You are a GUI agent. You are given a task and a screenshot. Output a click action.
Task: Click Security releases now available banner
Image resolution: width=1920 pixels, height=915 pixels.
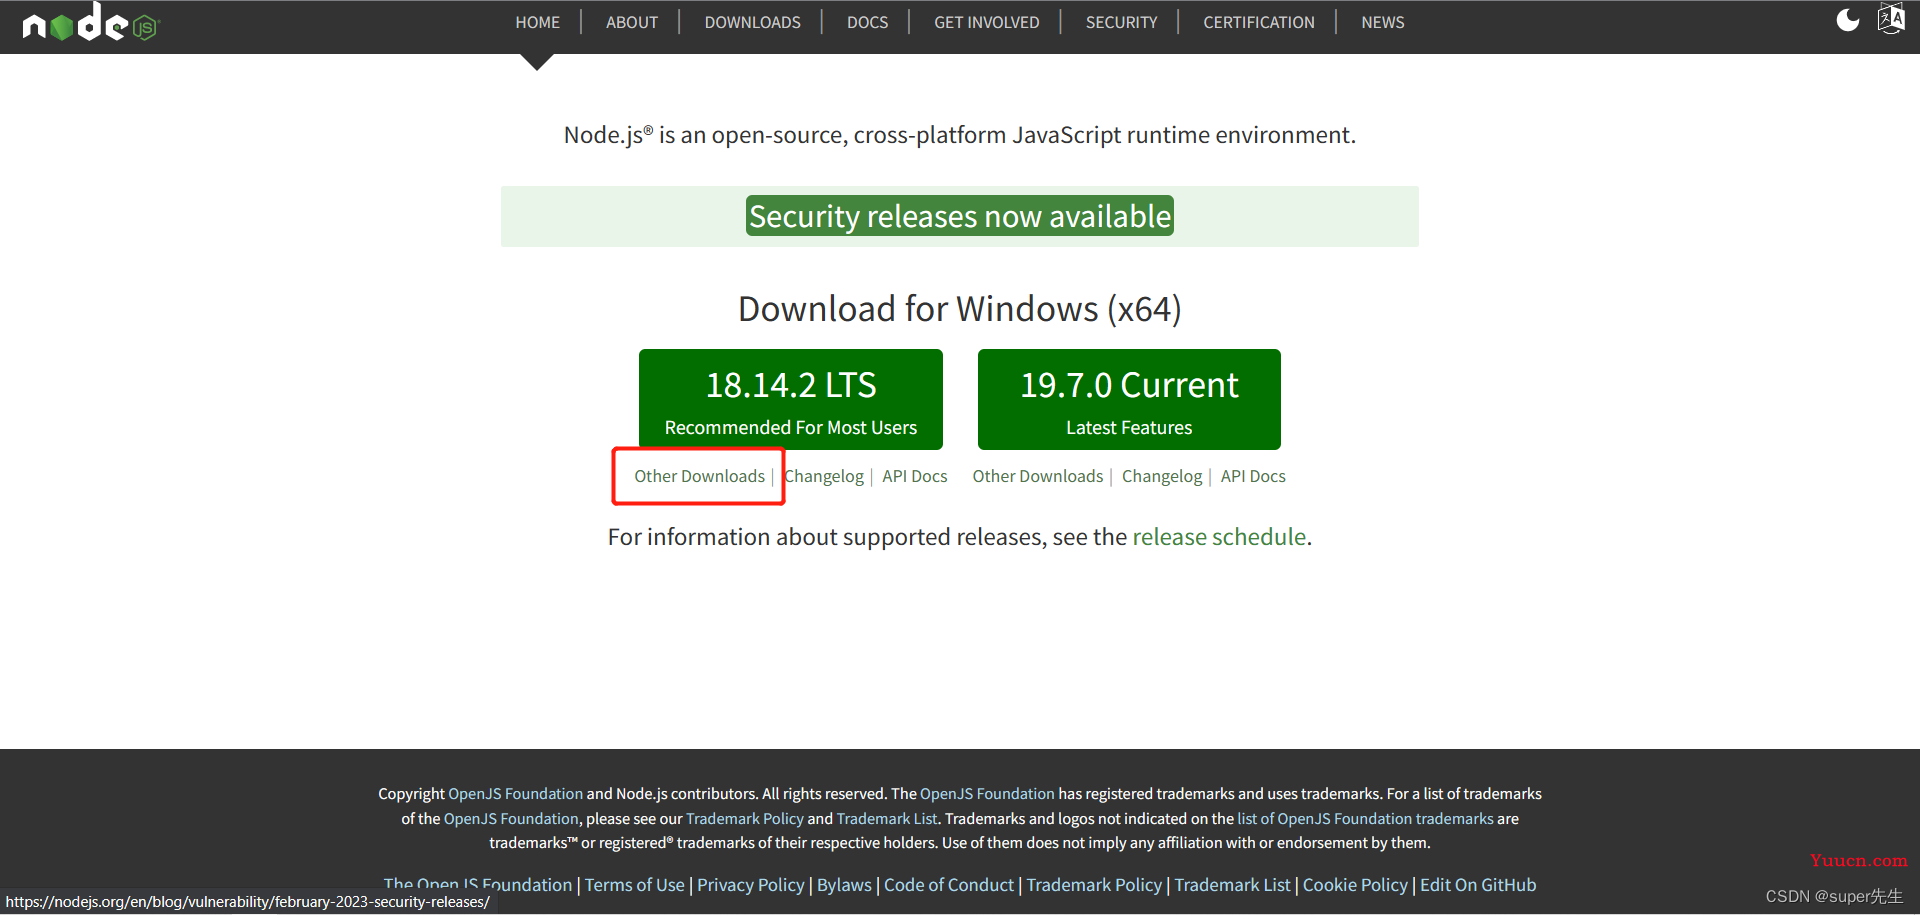coord(960,216)
